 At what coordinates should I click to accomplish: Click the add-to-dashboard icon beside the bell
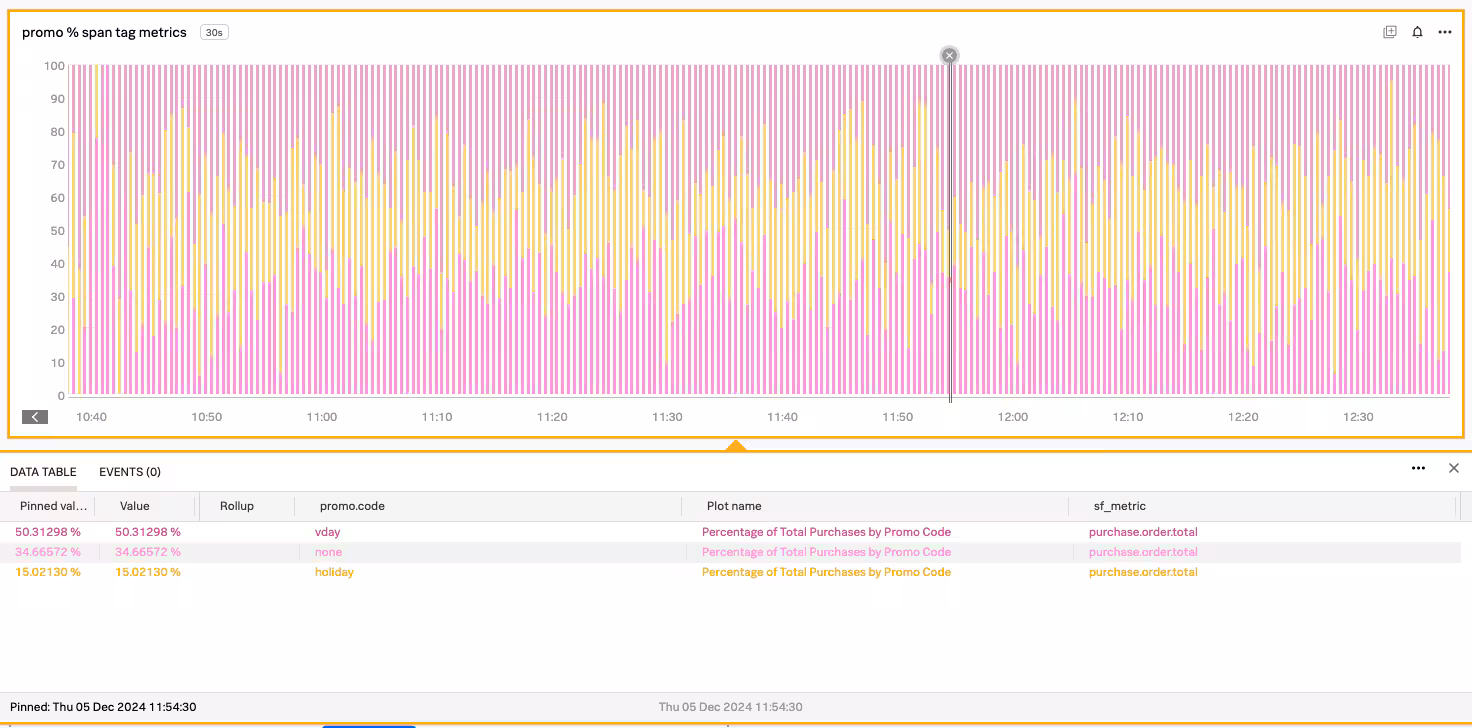pos(1390,32)
